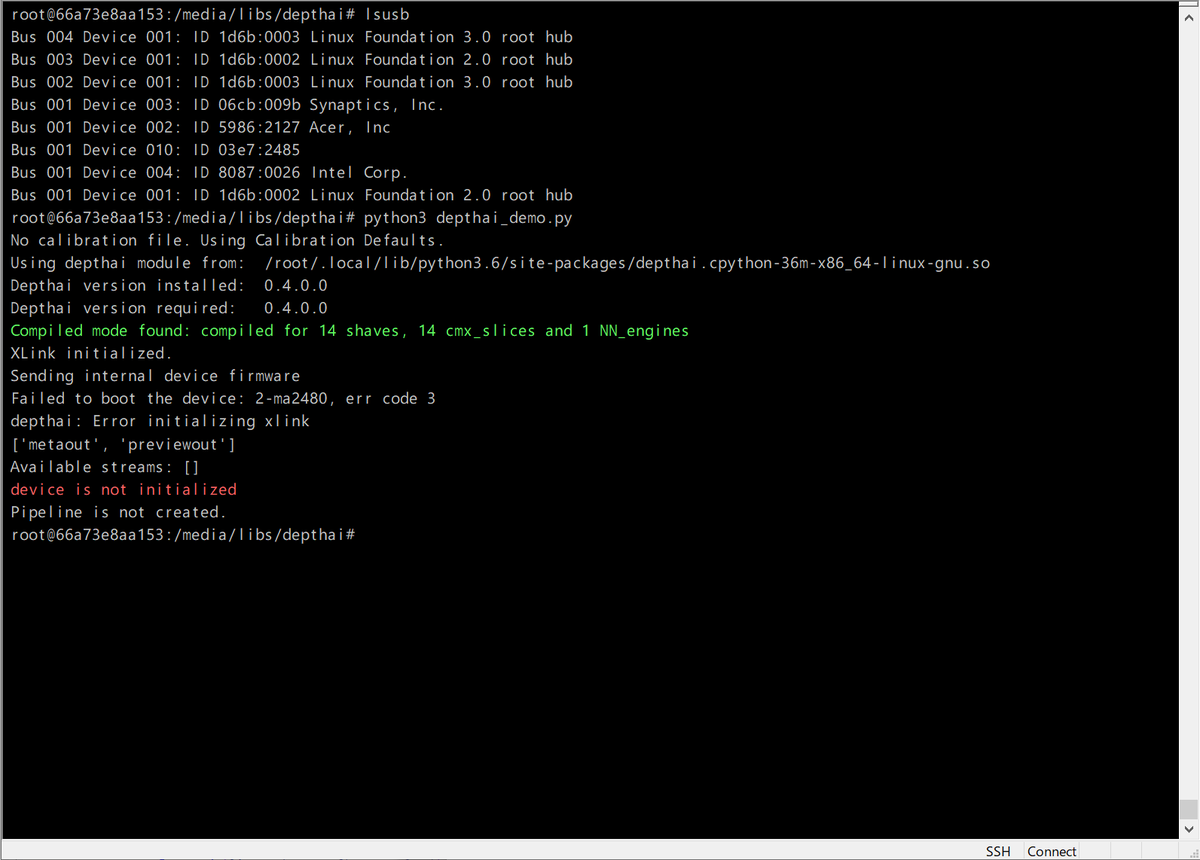Click the SSH label to change connection protocol

pos(997,851)
